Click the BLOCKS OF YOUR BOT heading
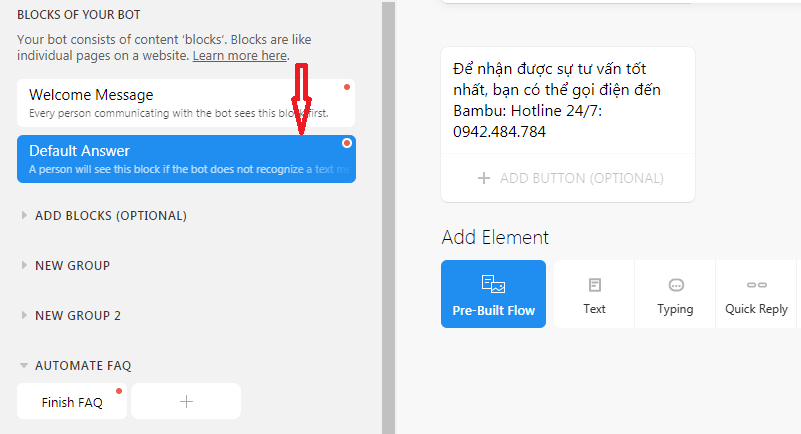Screen dimensions: 801x434 (x=79, y=15)
